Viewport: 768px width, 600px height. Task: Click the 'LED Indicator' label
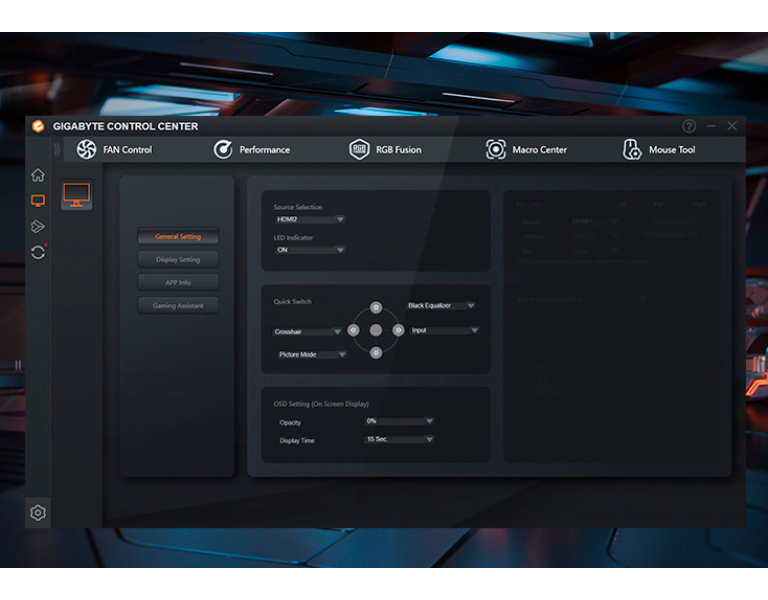[x=293, y=237]
